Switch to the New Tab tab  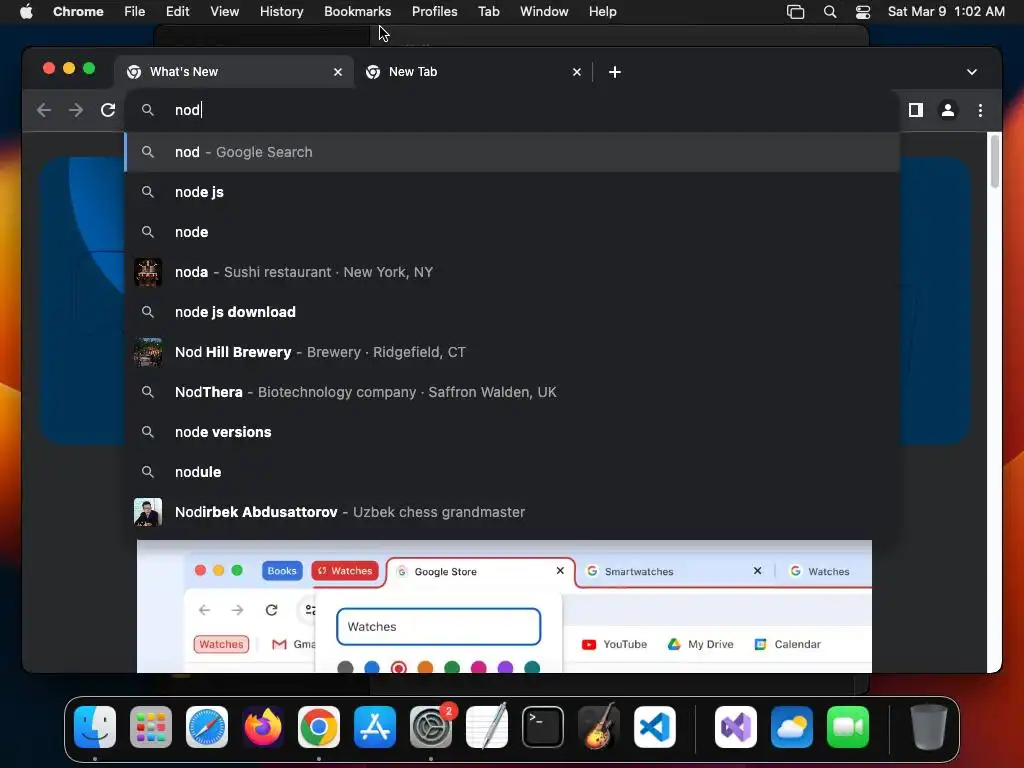click(x=473, y=72)
